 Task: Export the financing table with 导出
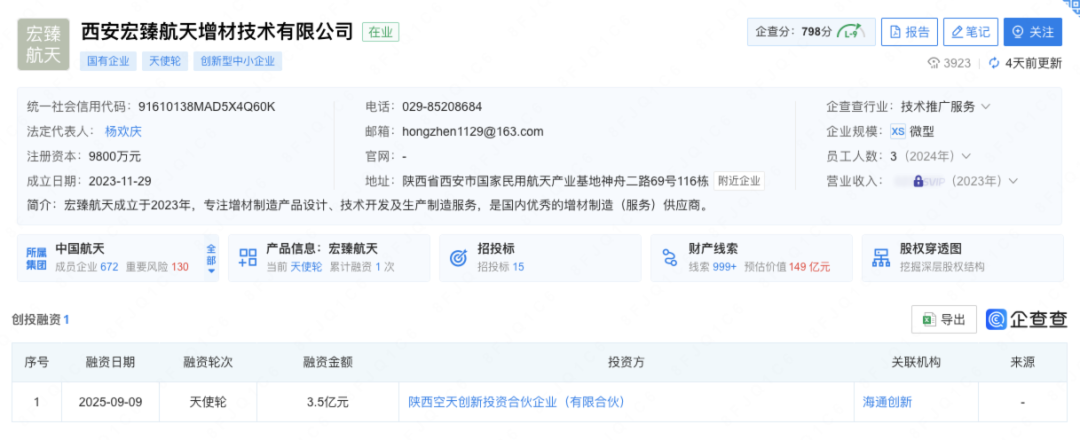pyautogui.click(x=944, y=319)
